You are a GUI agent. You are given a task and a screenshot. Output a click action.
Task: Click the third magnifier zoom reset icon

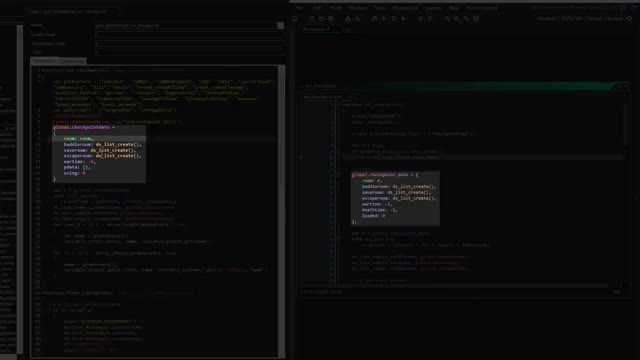pyautogui.click(x=466, y=19)
